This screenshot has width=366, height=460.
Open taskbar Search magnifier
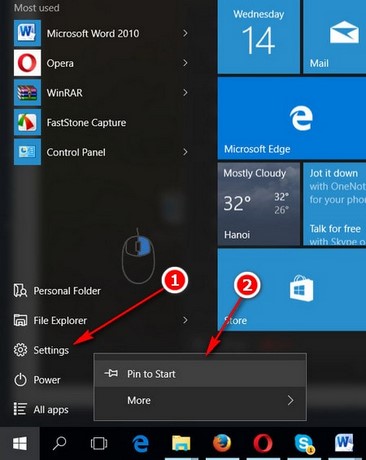point(60,443)
